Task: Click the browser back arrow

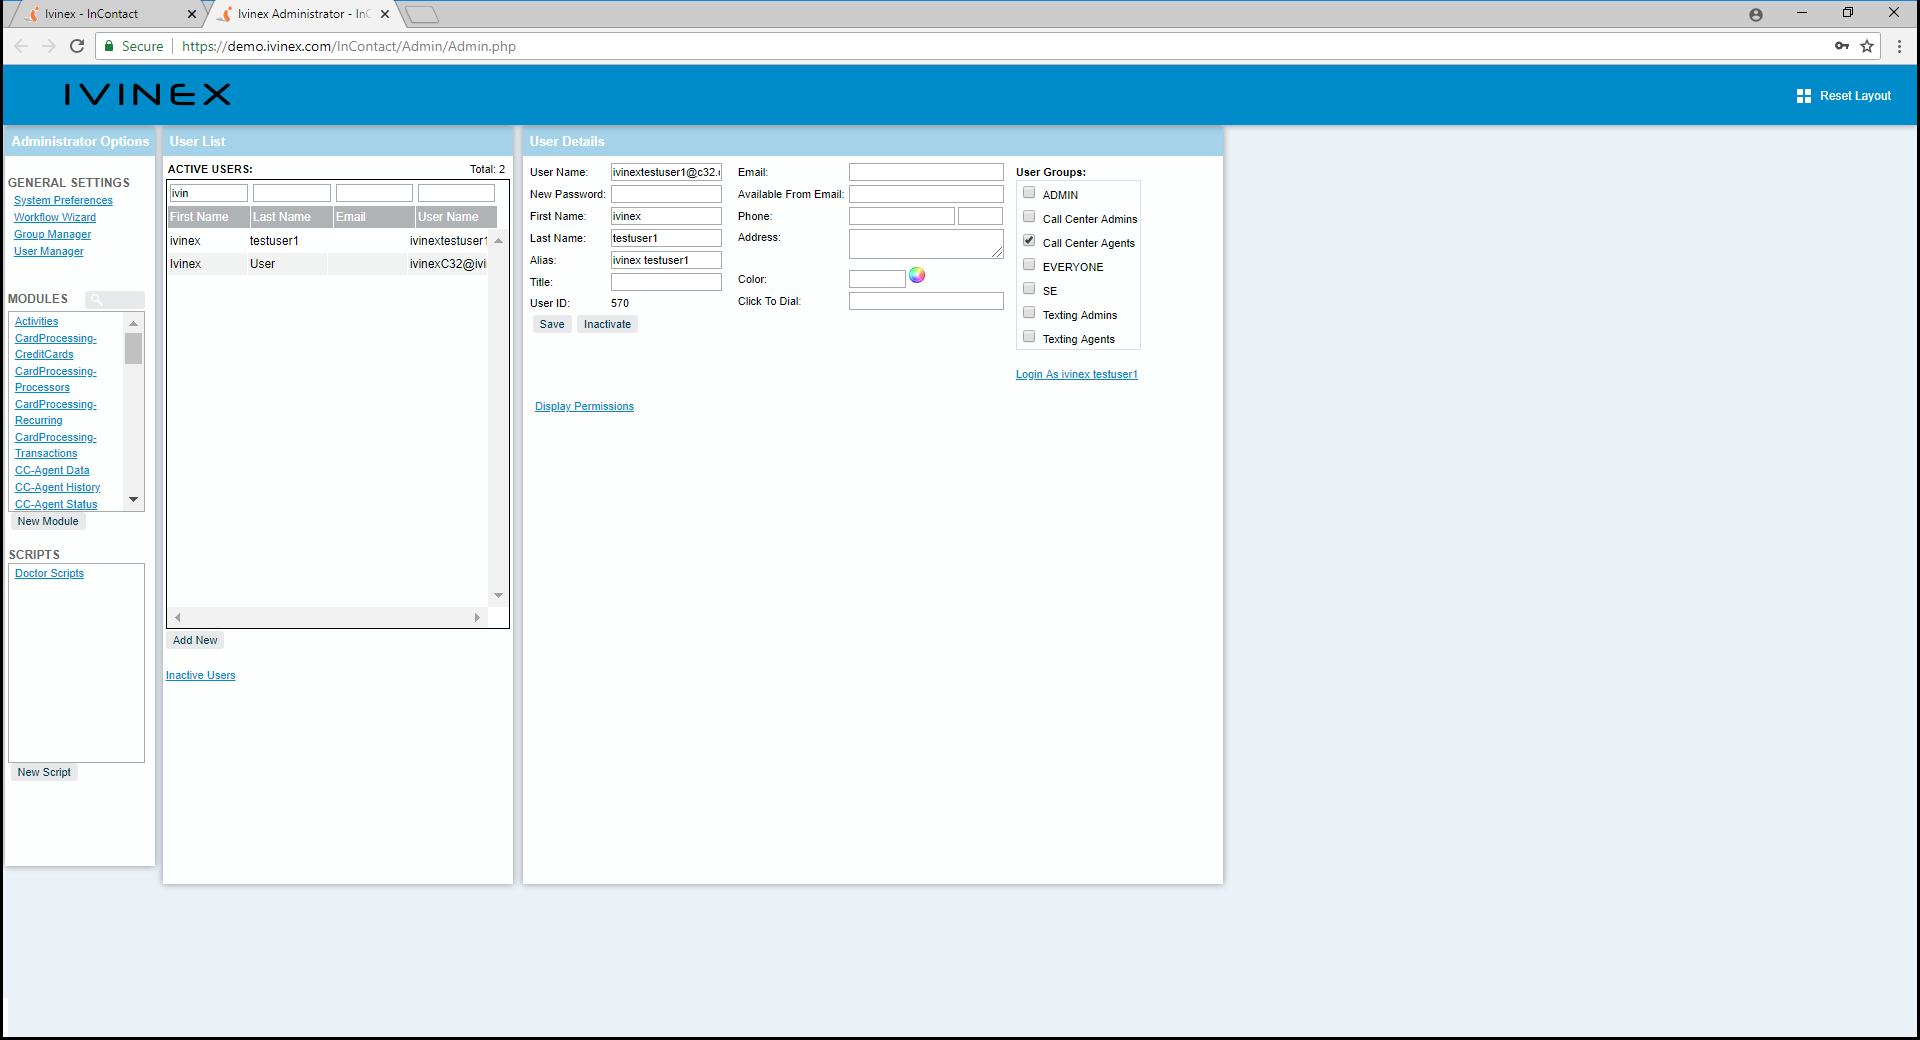Action: point(21,46)
